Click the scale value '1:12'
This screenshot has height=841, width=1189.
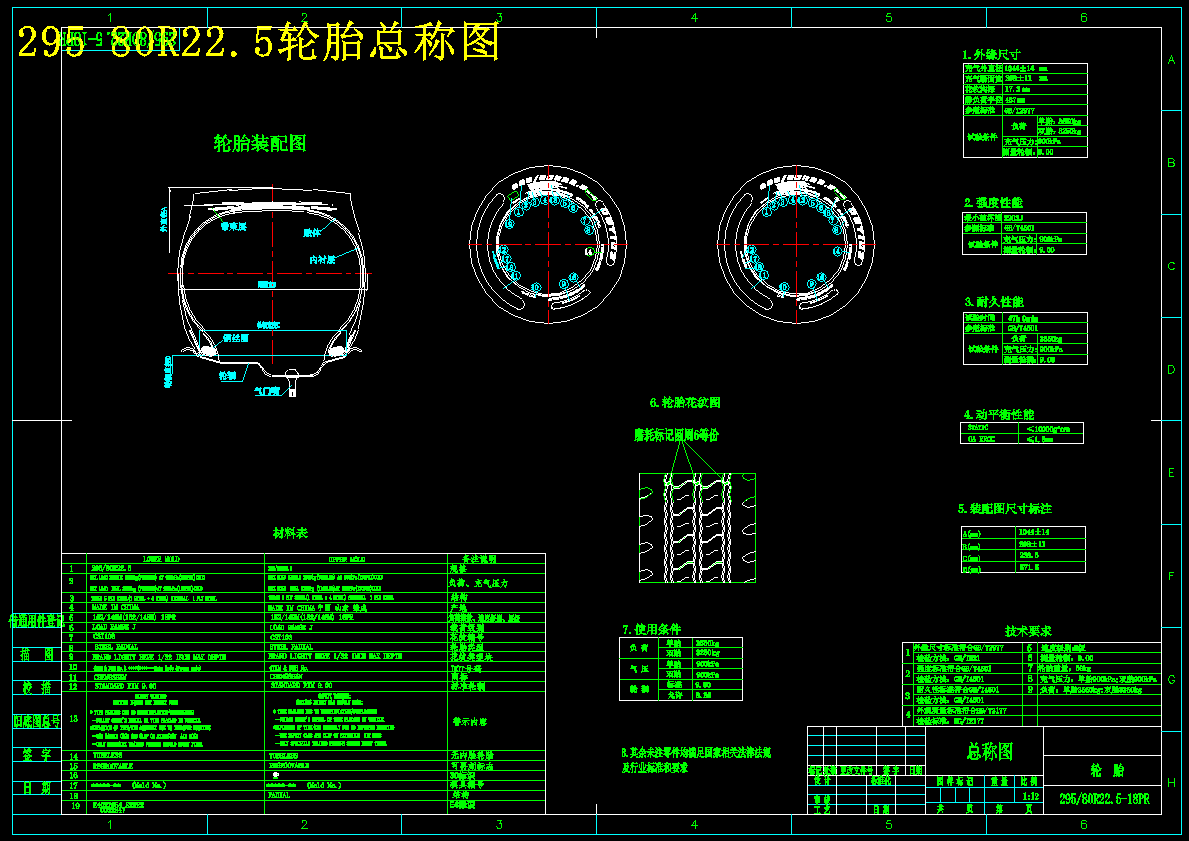click(x=1031, y=797)
